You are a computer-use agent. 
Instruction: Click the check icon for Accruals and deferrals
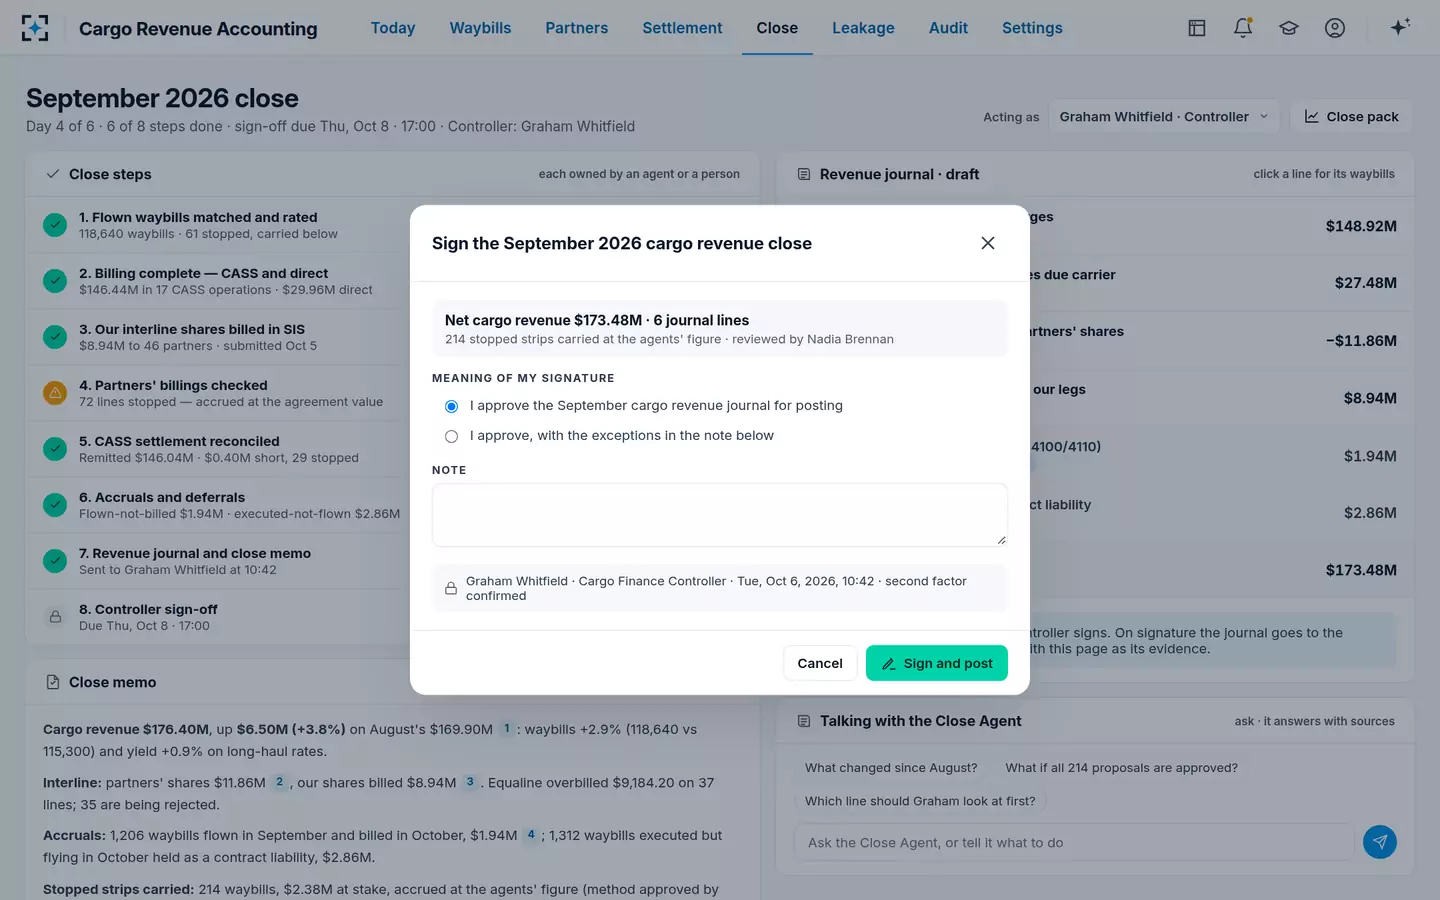[55, 505]
